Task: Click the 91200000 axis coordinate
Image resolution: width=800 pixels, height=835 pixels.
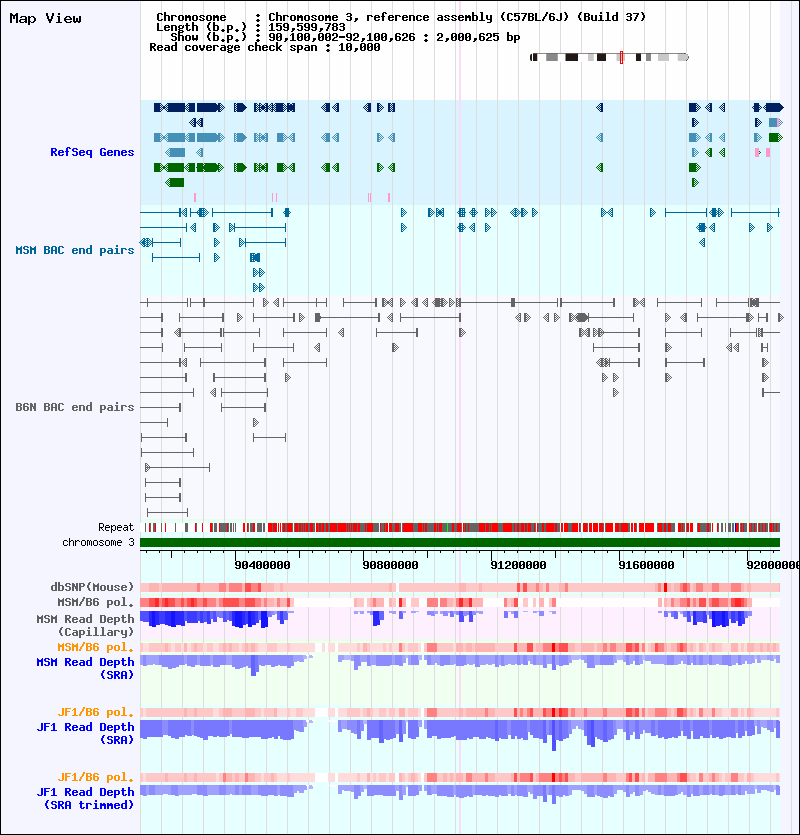Action: pyautogui.click(x=518, y=565)
